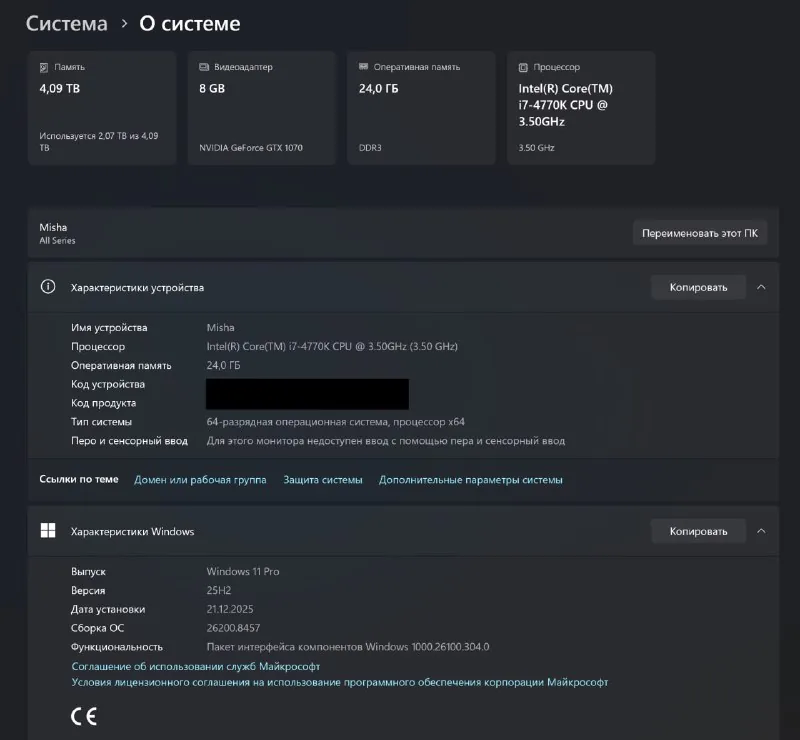Select the All Series model text
The height and width of the screenshot is (740, 800).
57,241
